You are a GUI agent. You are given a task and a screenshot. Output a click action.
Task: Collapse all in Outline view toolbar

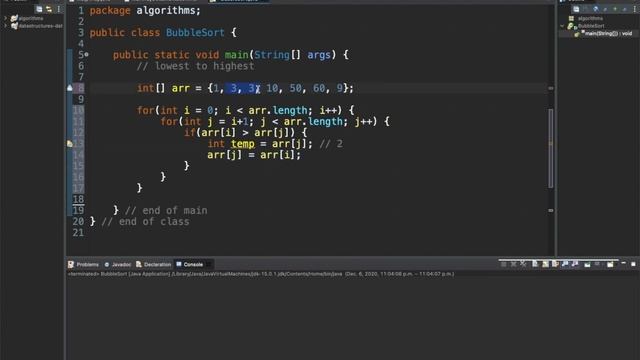[576, 9]
